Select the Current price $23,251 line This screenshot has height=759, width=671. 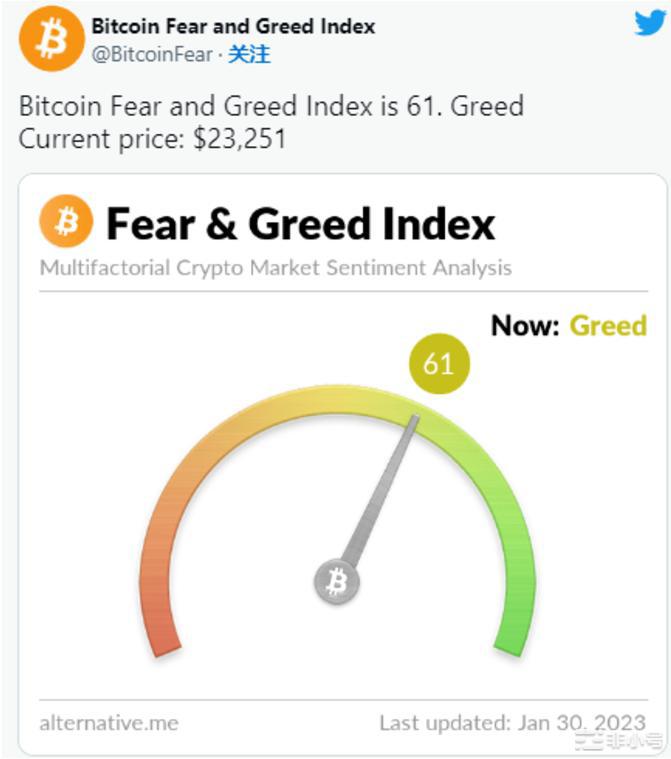click(x=152, y=138)
